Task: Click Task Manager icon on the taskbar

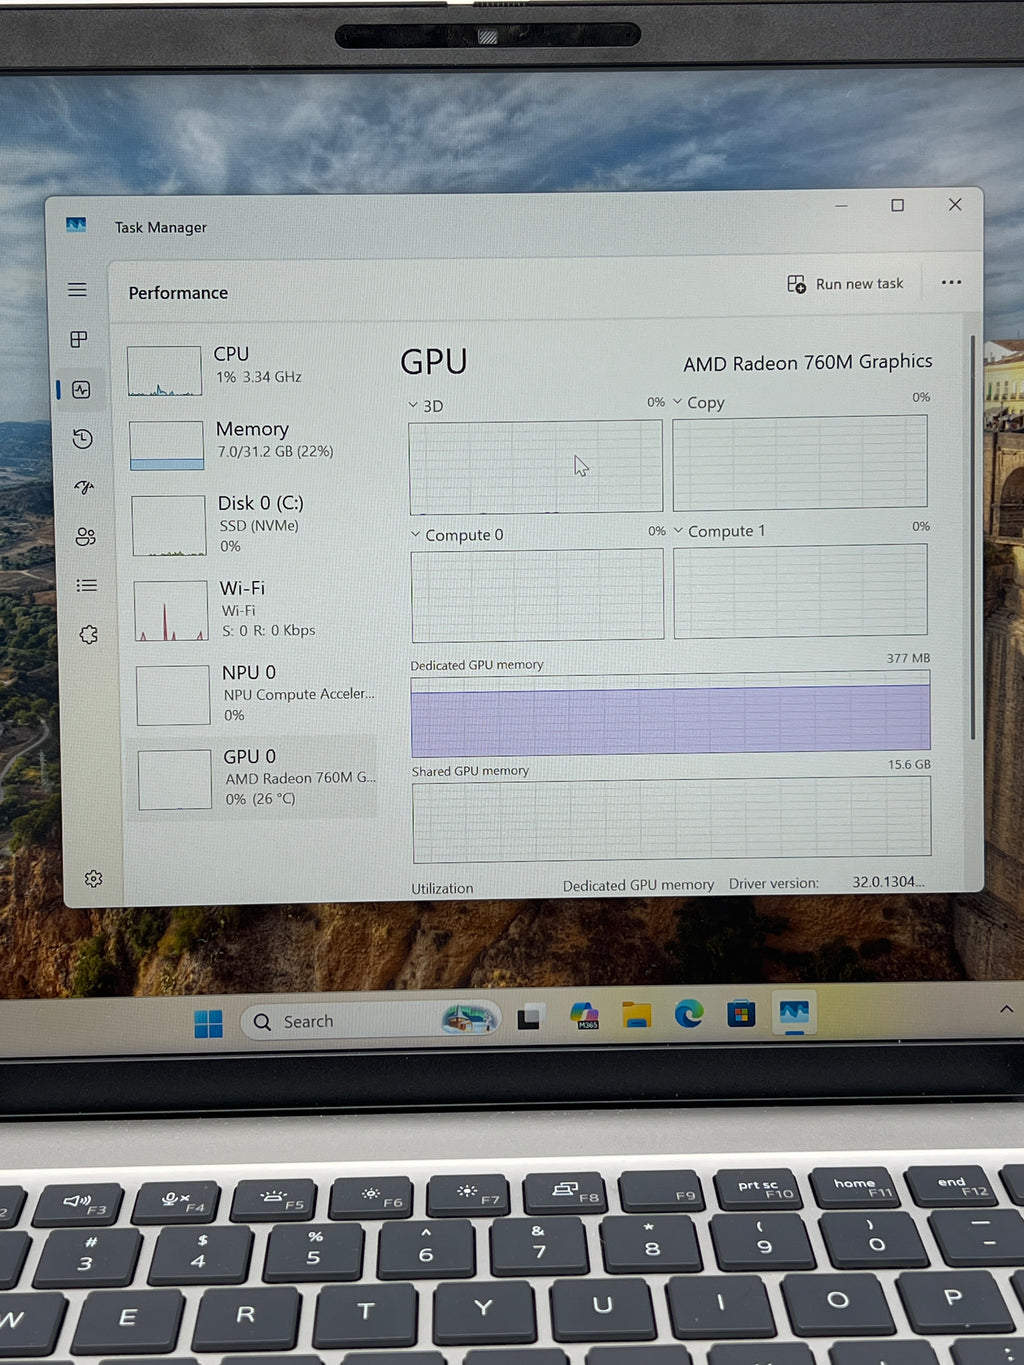Action: (794, 1012)
